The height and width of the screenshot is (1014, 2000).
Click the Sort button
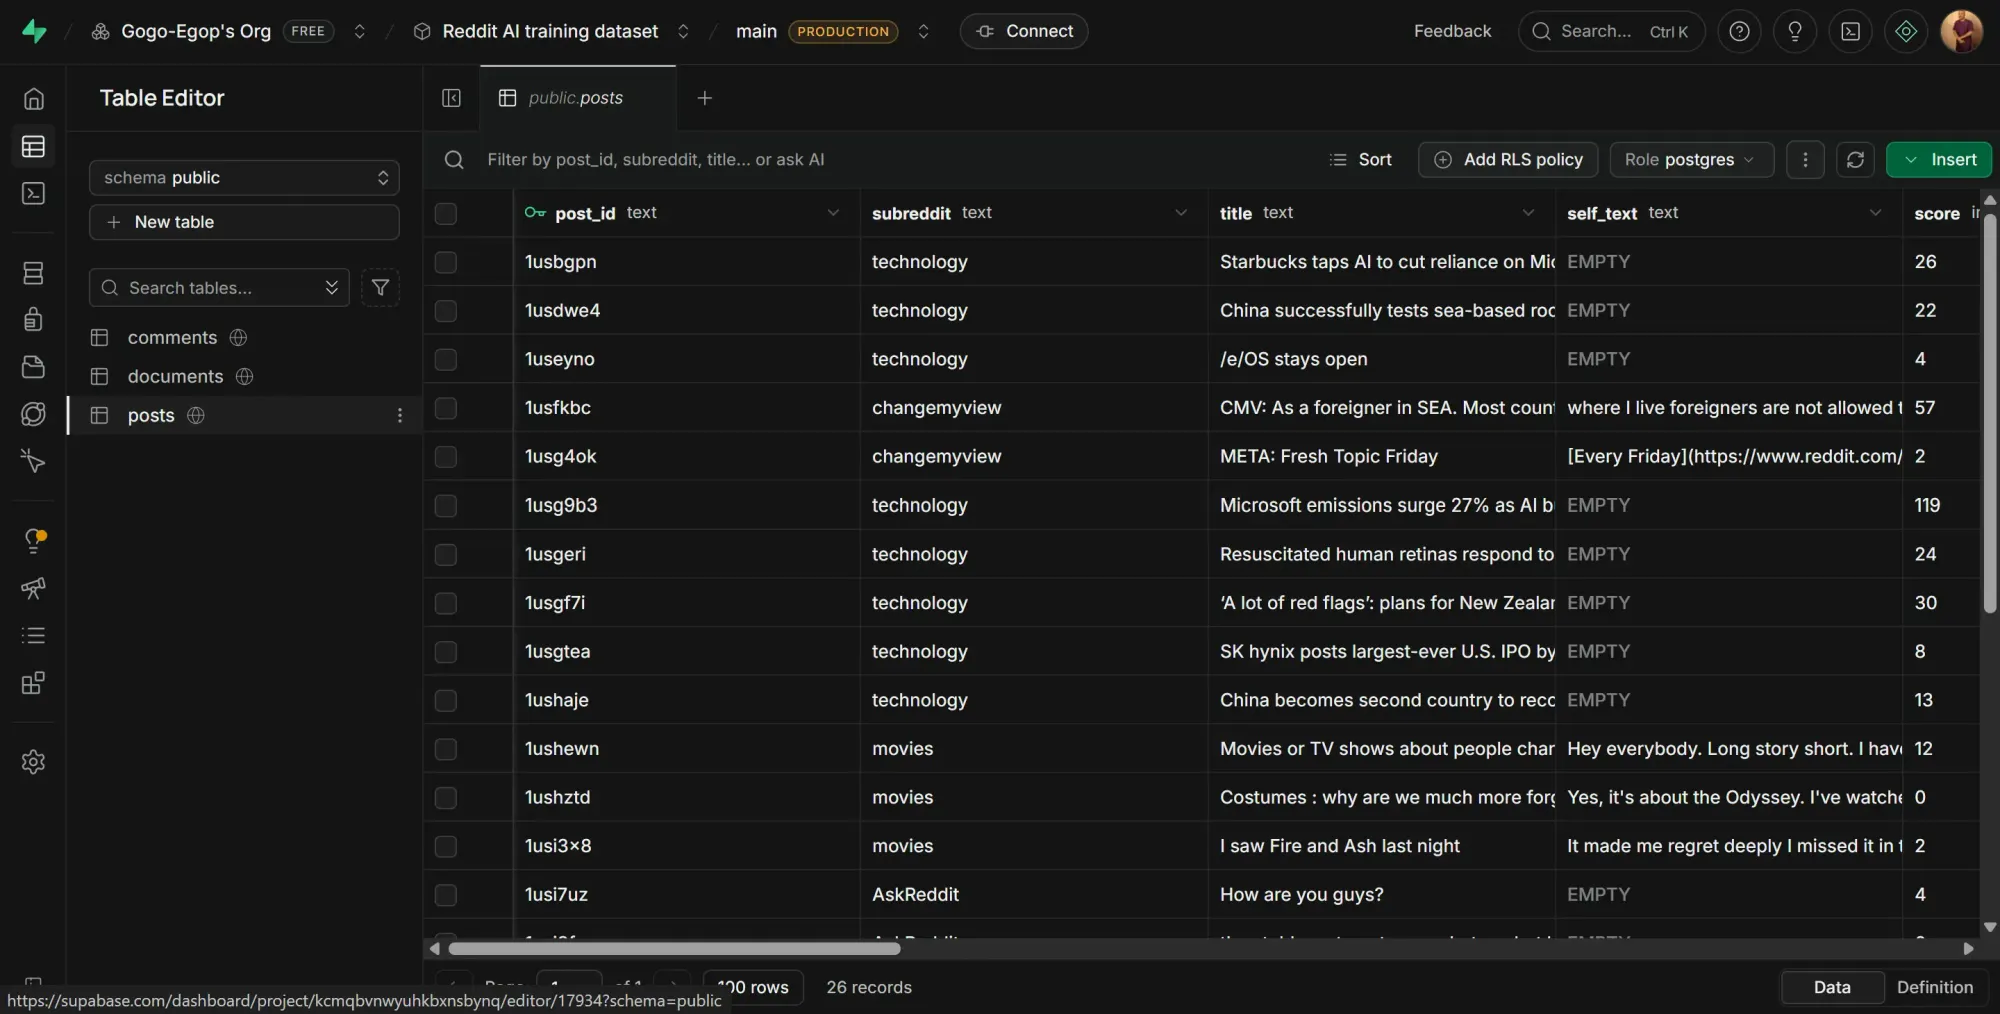pos(1360,160)
